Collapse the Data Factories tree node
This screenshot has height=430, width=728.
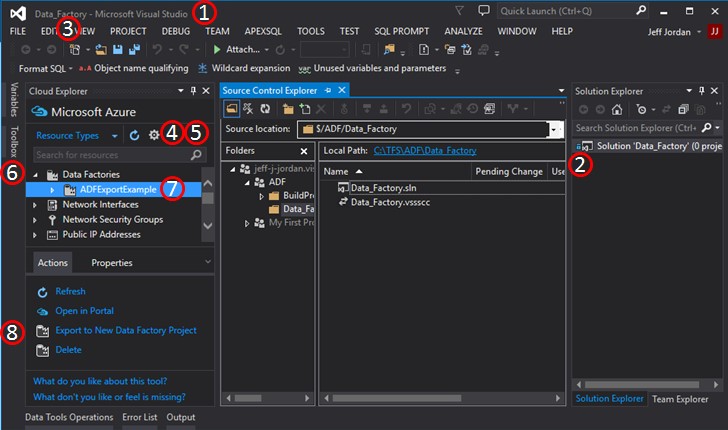point(36,175)
